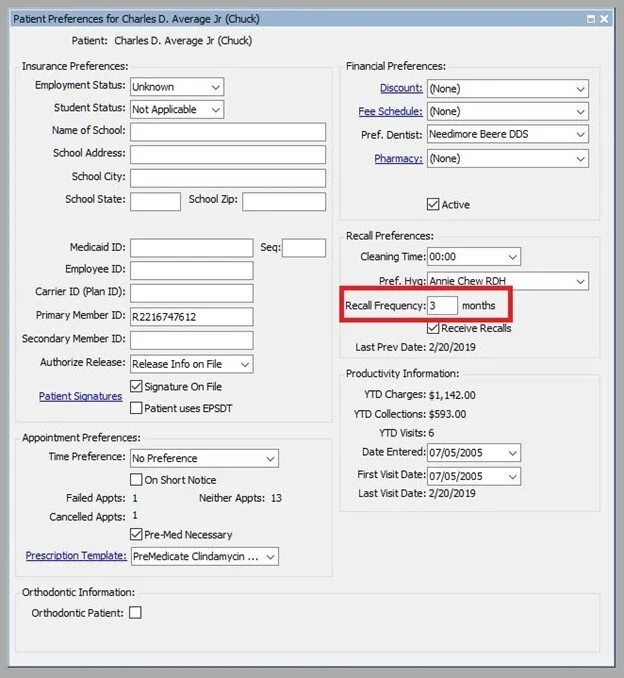This screenshot has width=624, height=678.
Task: Click the School Zip field
Action: coord(284,201)
